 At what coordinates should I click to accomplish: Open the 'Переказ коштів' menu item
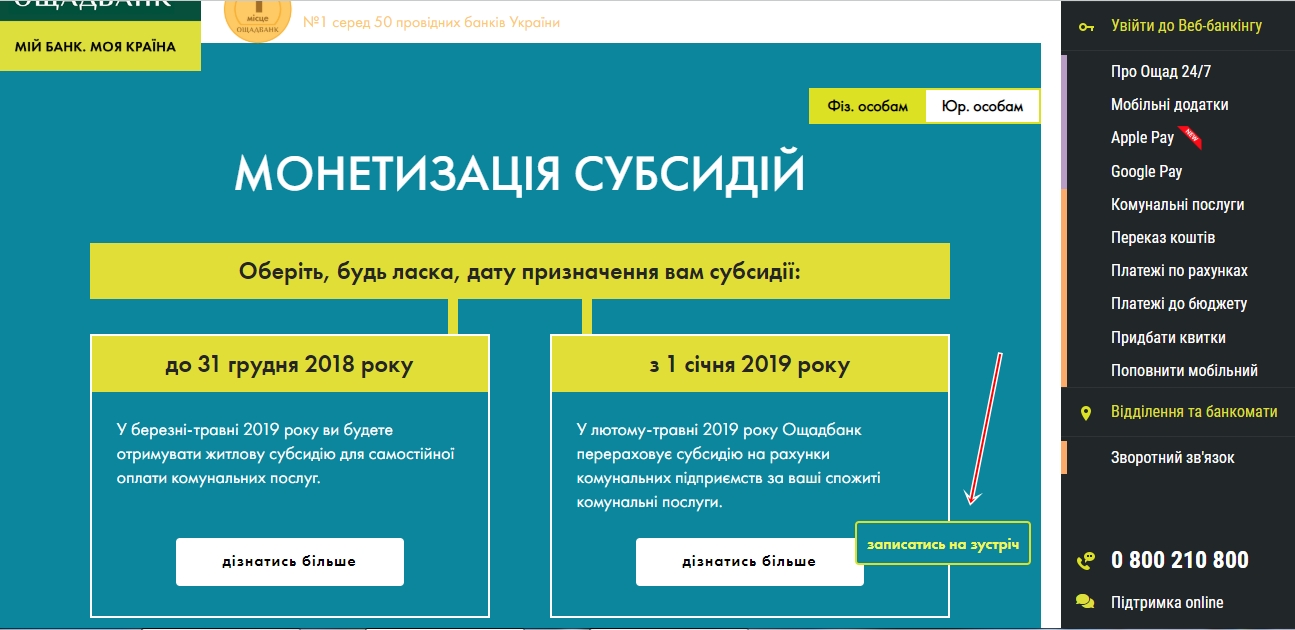pyautogui.click(x=1163, y=238)
